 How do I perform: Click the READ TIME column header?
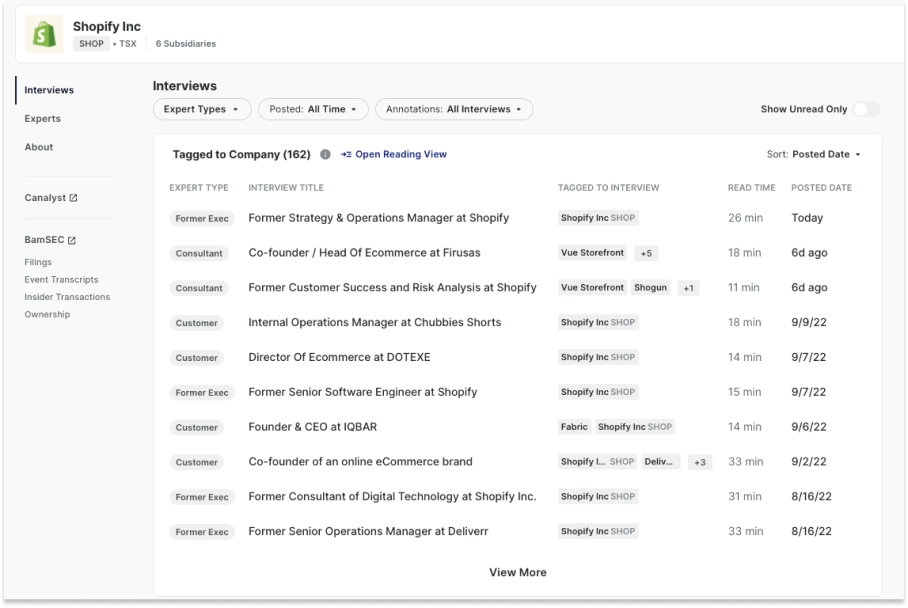click(x=751, y=188)
